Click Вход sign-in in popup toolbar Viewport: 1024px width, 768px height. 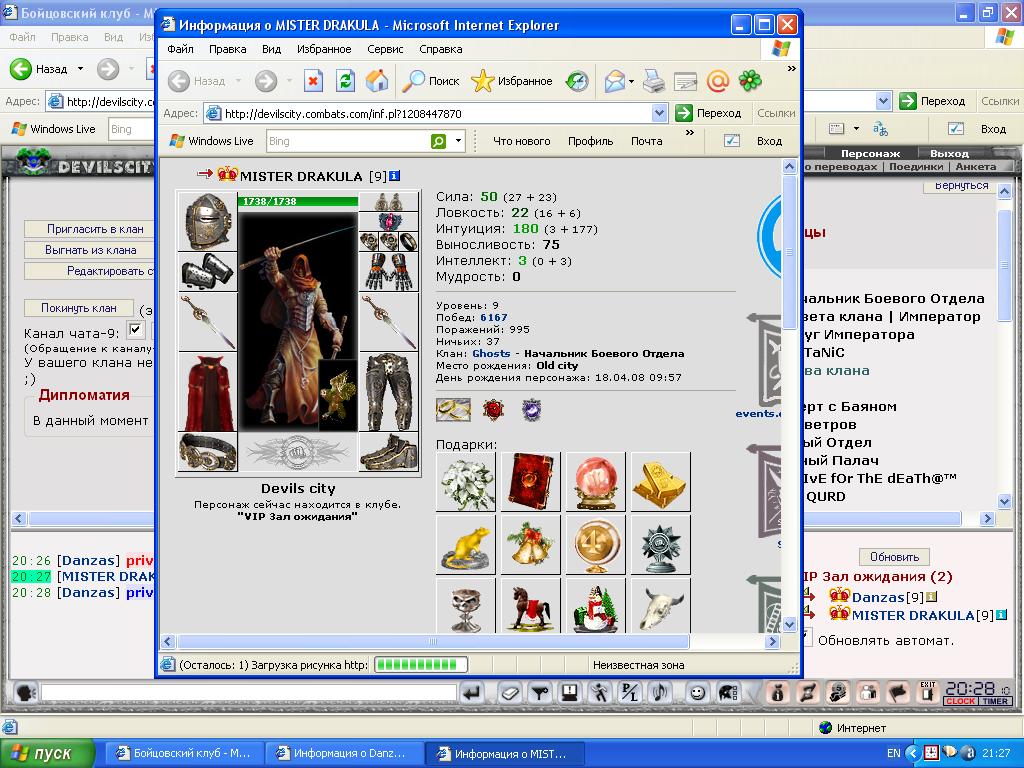pos(769,141)
